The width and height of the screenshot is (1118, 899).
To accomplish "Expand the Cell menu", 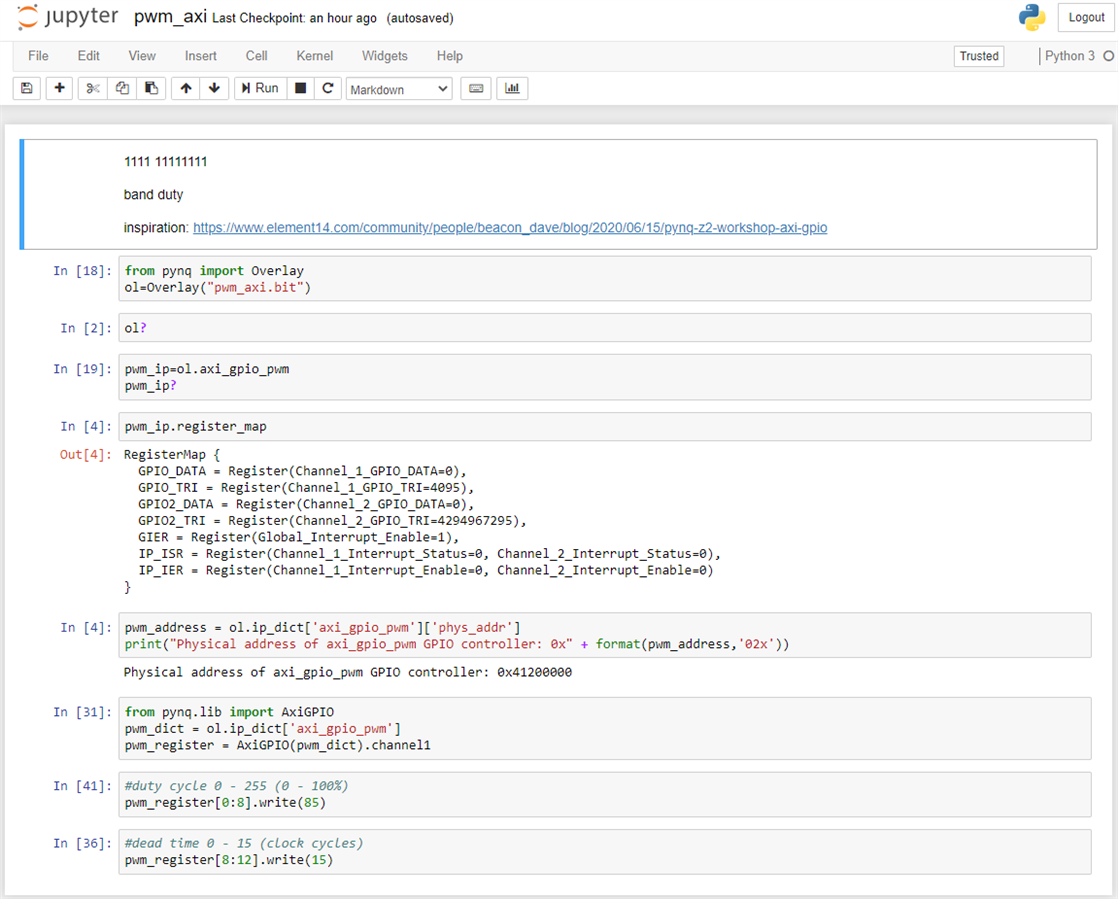I will click(257, 56).
